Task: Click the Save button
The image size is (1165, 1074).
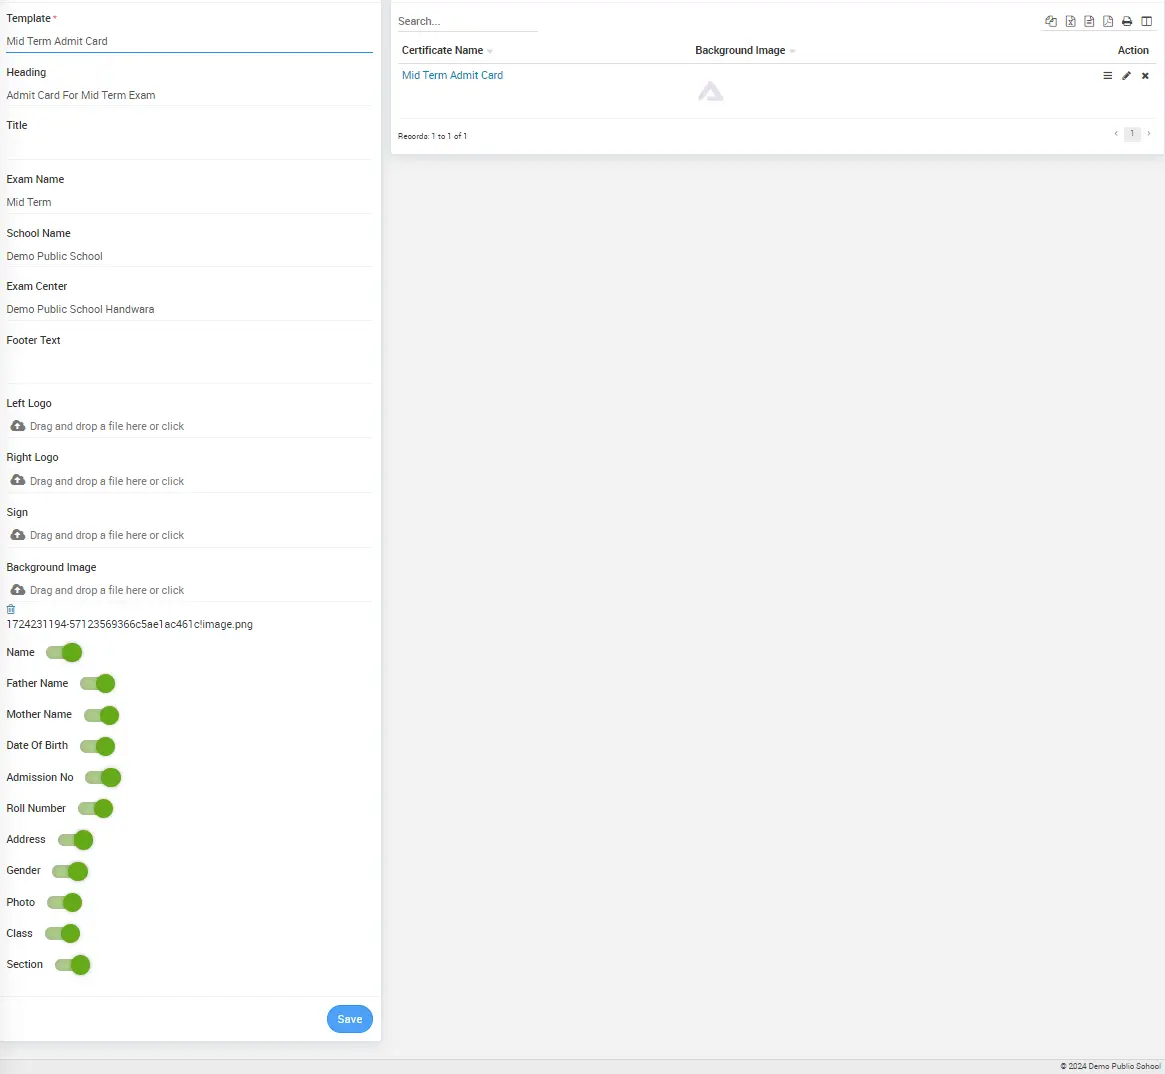Action: tap(349, 1019)
